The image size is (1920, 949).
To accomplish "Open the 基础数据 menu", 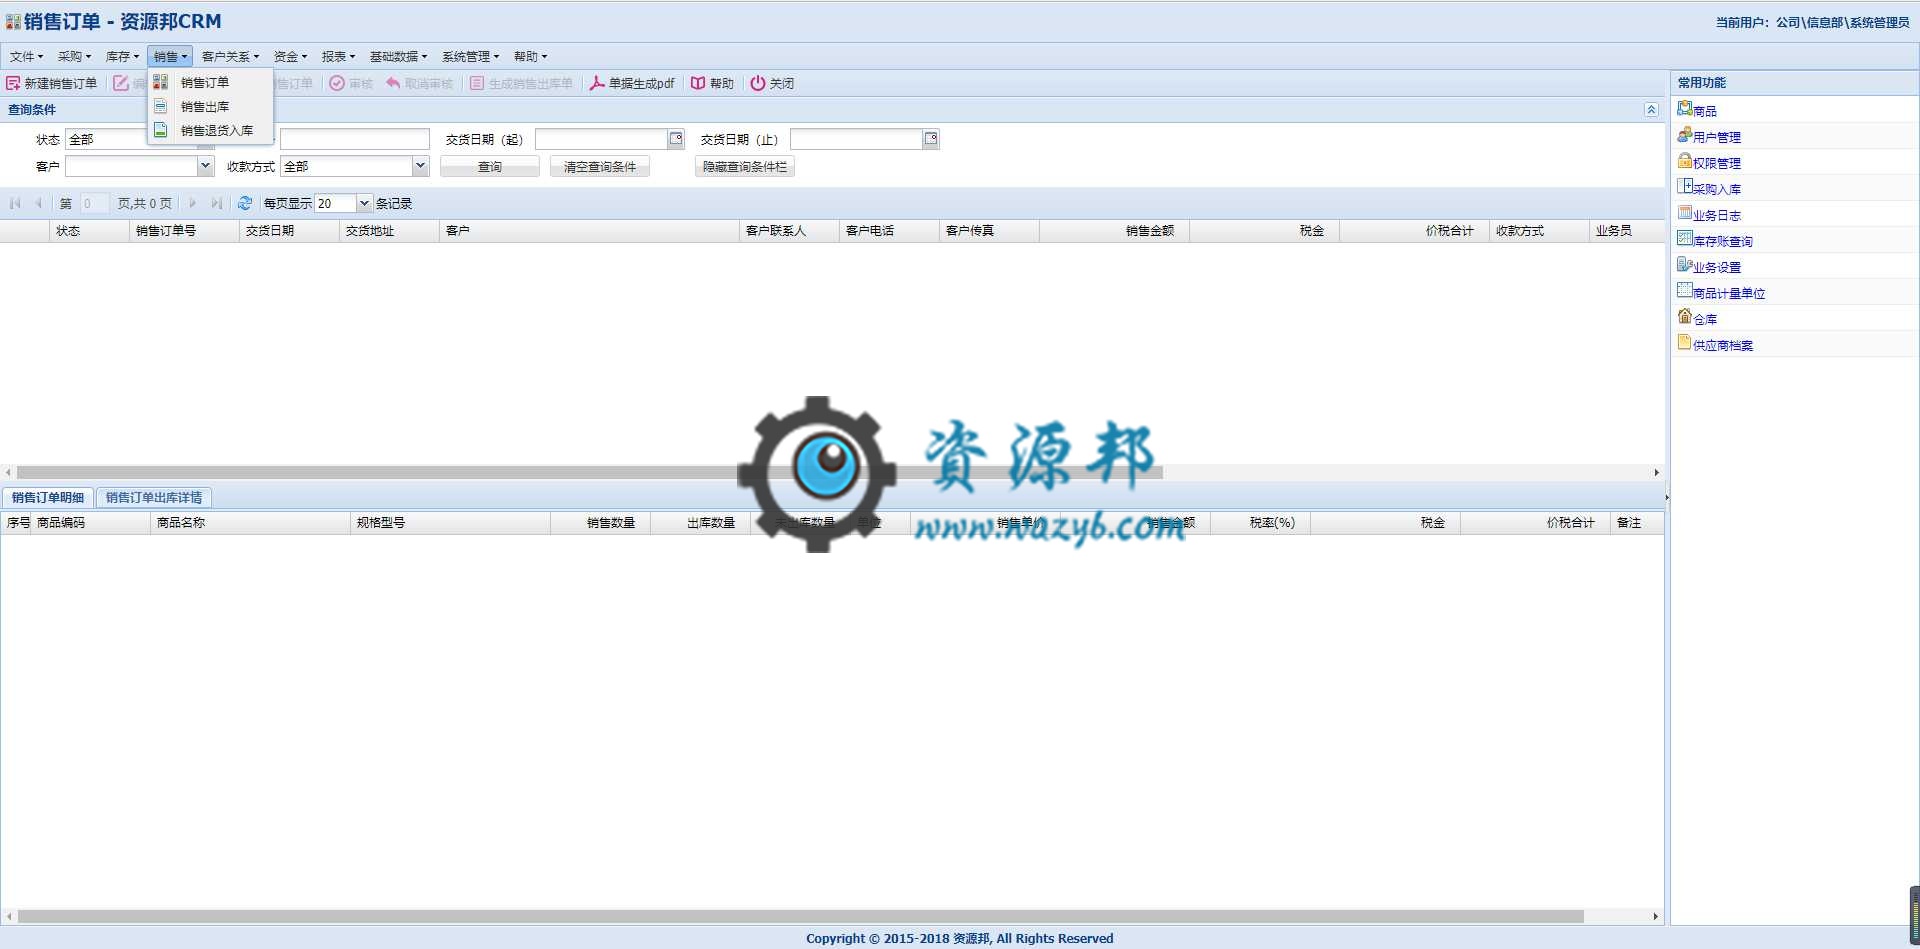I will (x=398, y=56).
